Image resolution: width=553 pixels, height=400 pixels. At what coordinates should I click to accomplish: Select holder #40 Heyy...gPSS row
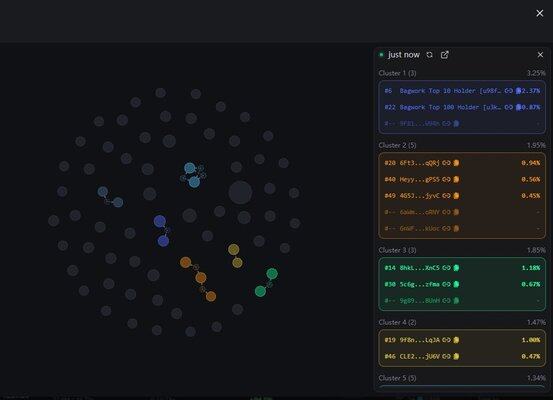point(462,179)
